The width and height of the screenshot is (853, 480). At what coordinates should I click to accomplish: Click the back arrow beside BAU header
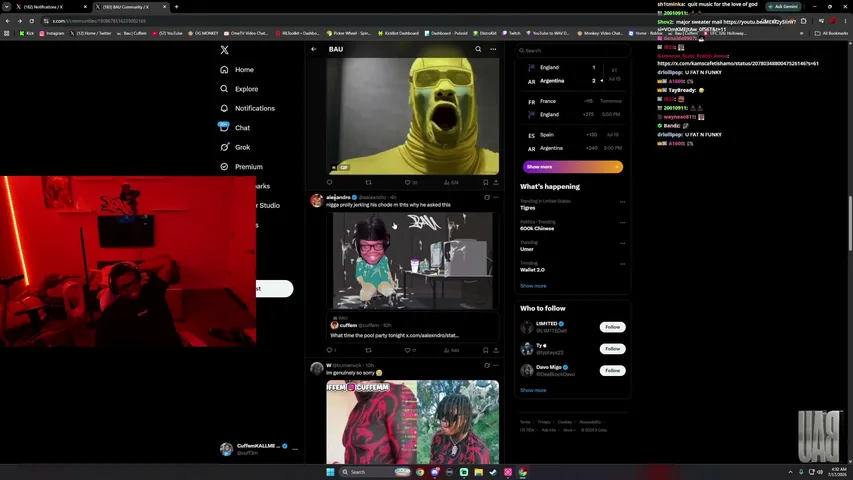[314, 49]
